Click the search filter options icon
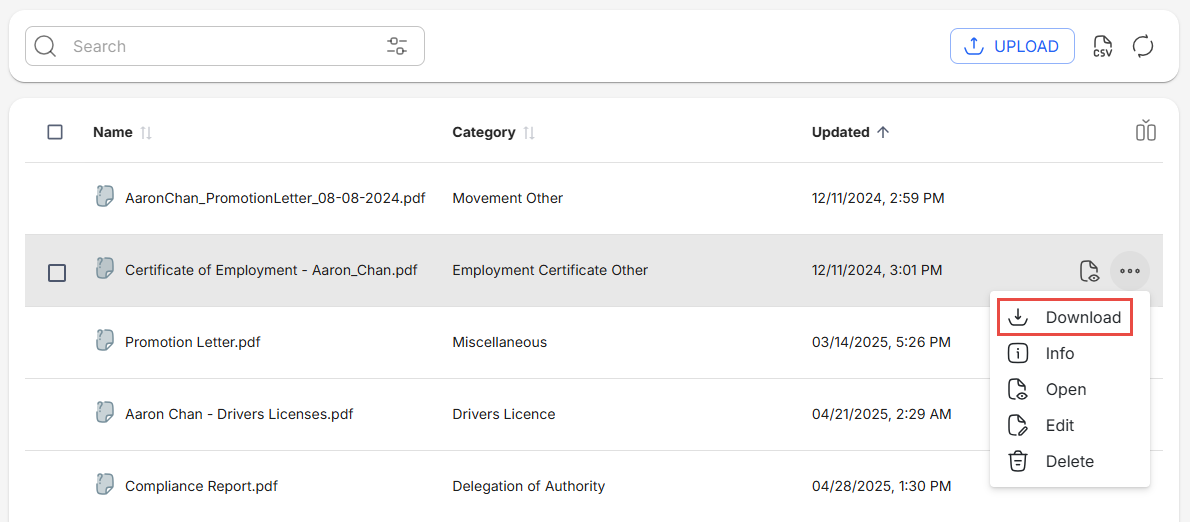 397,46
